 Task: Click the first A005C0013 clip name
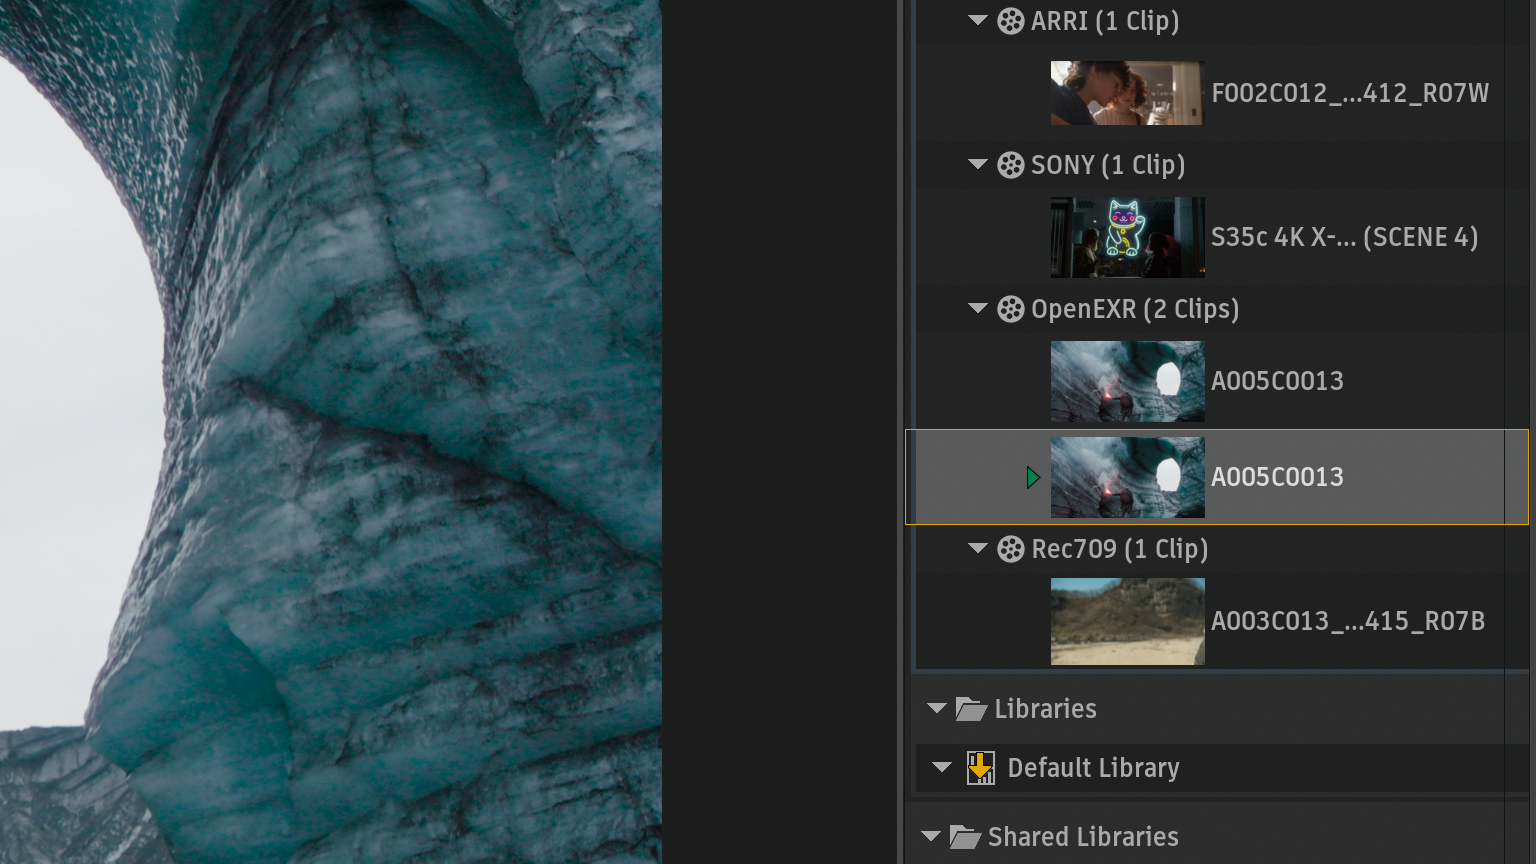click(x=1277, y=381)
